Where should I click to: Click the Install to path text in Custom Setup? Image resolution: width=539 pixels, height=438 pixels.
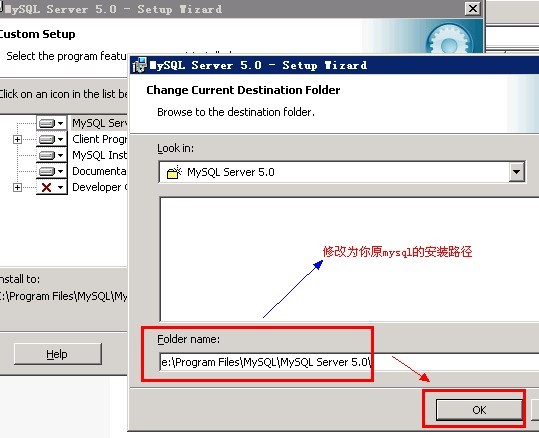(x=63, y=296)
